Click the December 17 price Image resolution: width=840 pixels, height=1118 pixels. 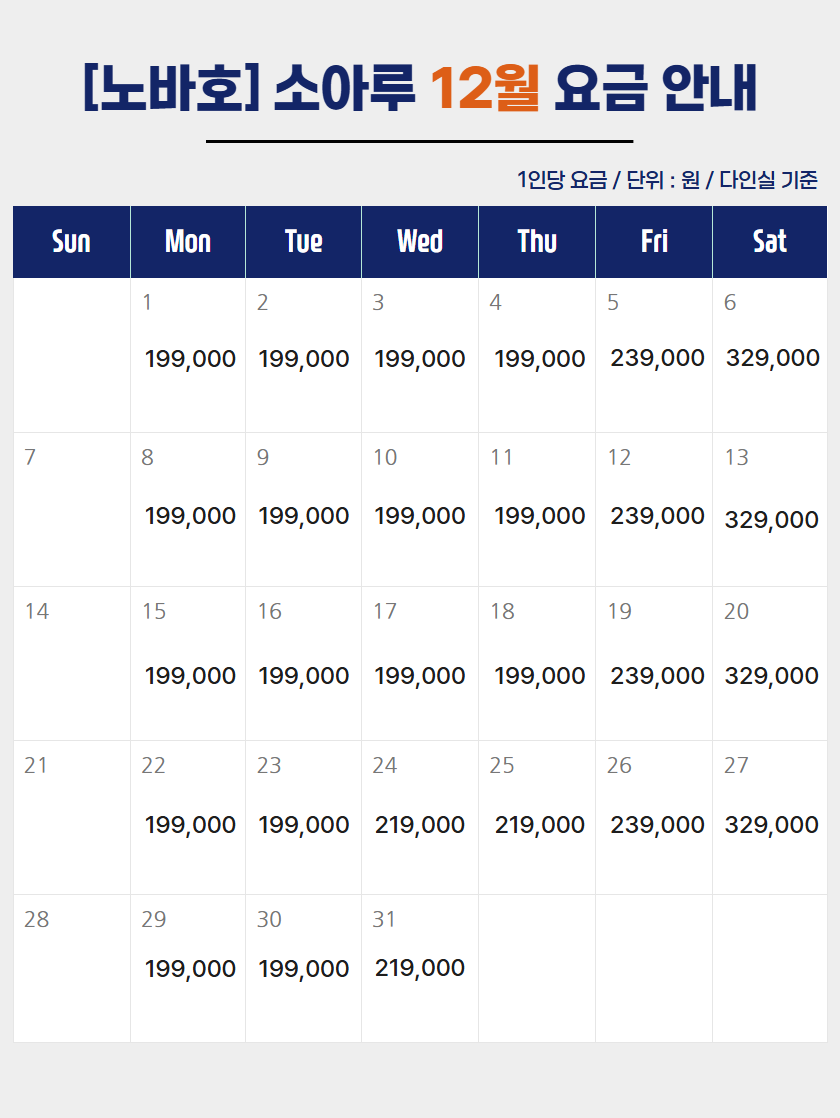tap(420, 675)
